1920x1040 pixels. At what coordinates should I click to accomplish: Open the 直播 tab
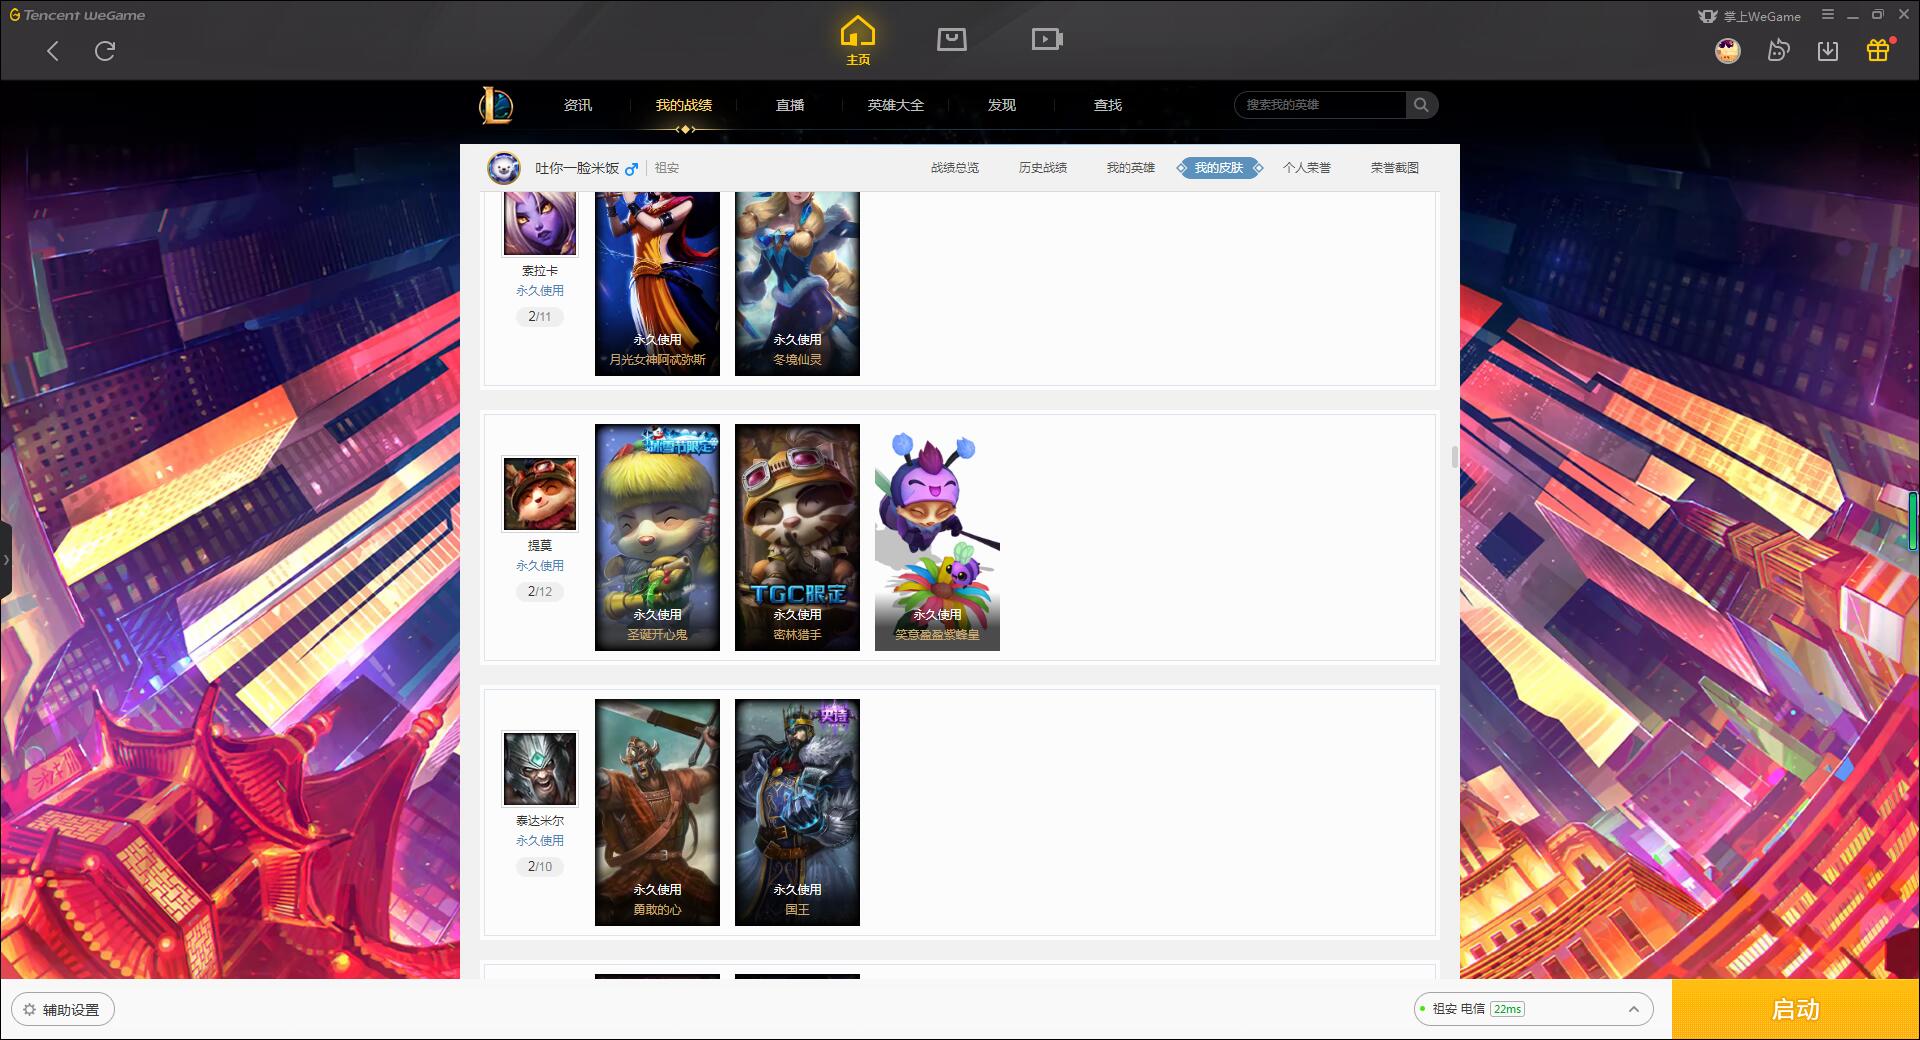click(x=790, y=105)
